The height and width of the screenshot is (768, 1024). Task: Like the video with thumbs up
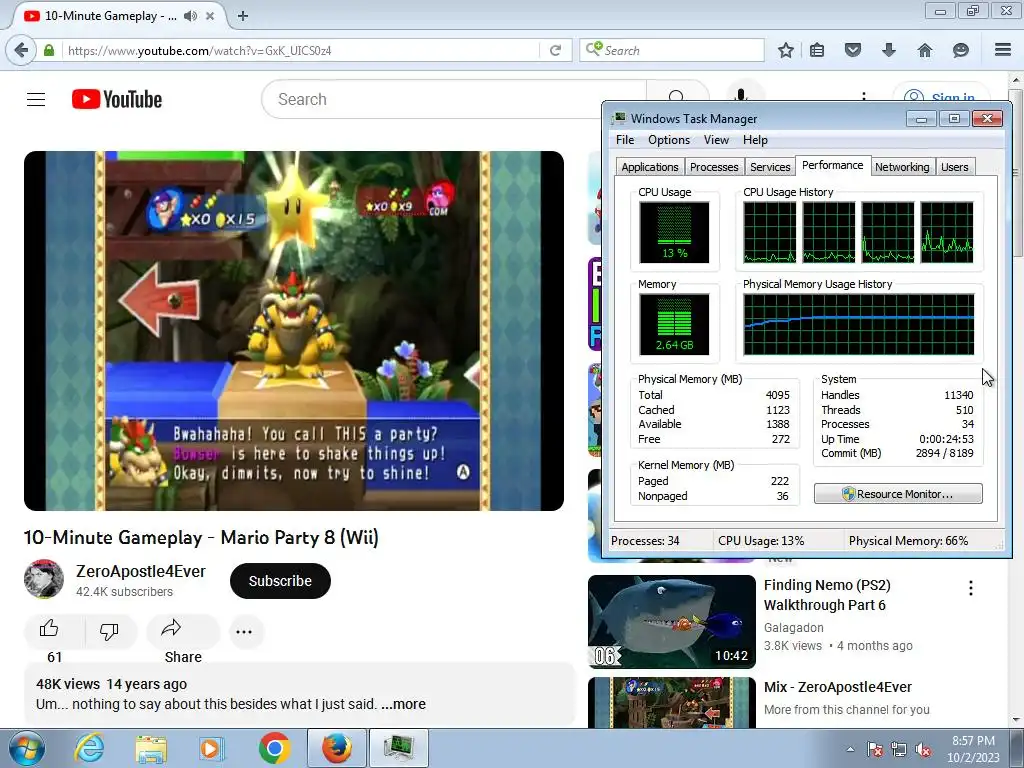(x=49, y=630)
